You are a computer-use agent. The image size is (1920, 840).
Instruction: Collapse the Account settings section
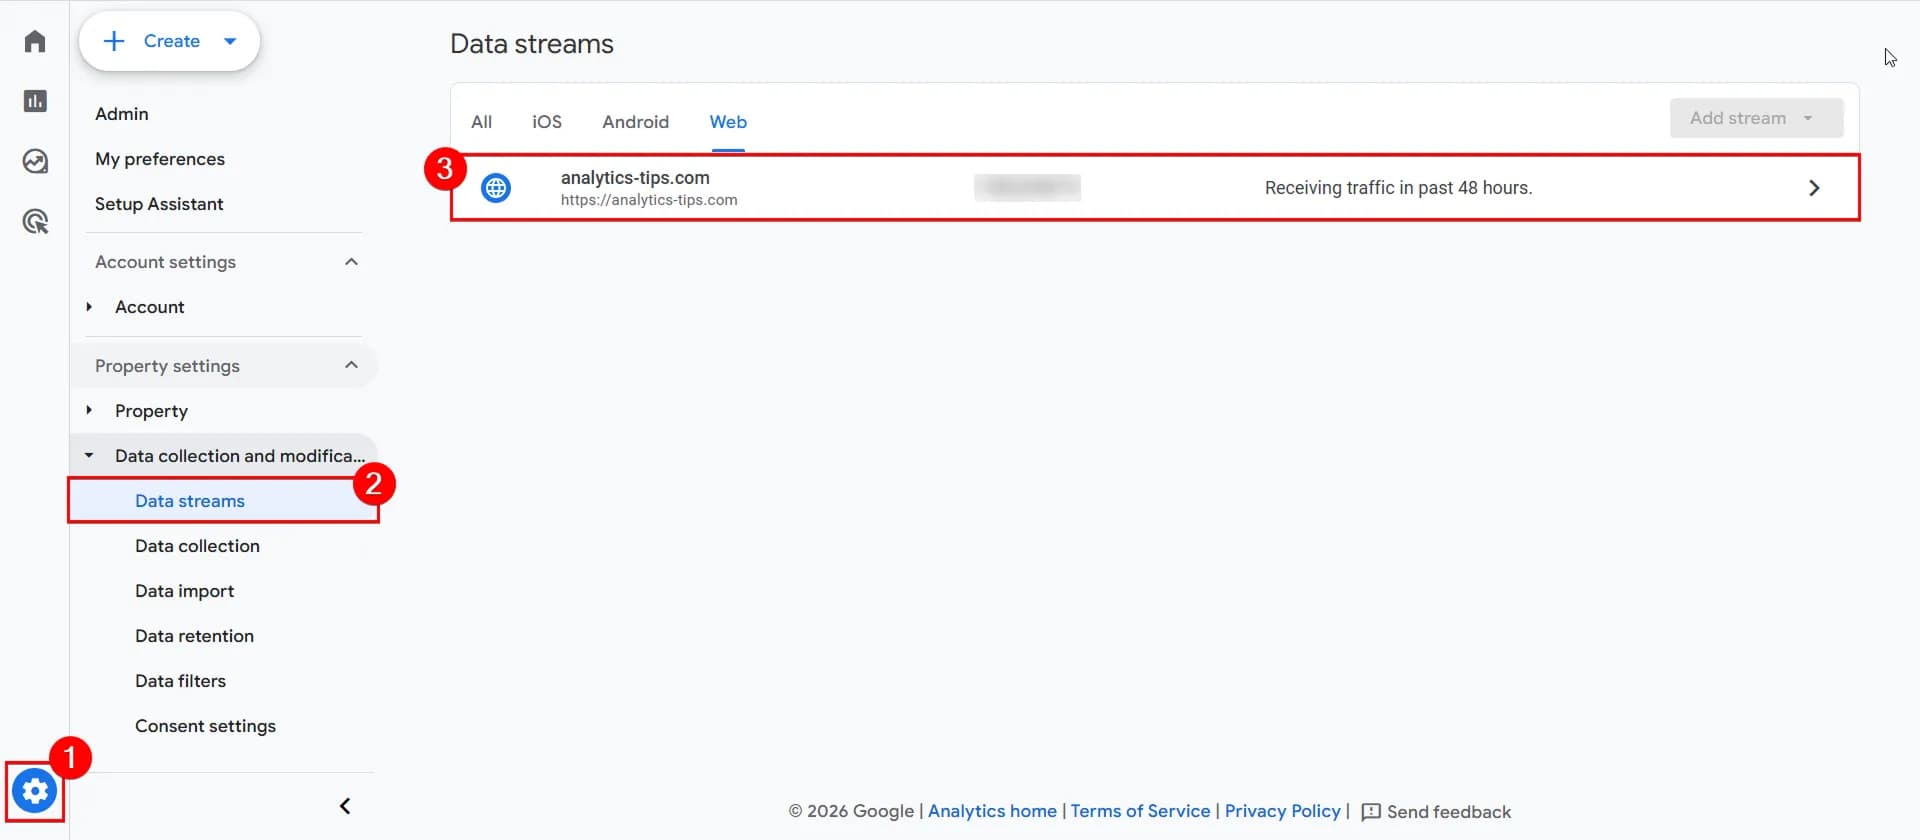click(x=351, y=262)
